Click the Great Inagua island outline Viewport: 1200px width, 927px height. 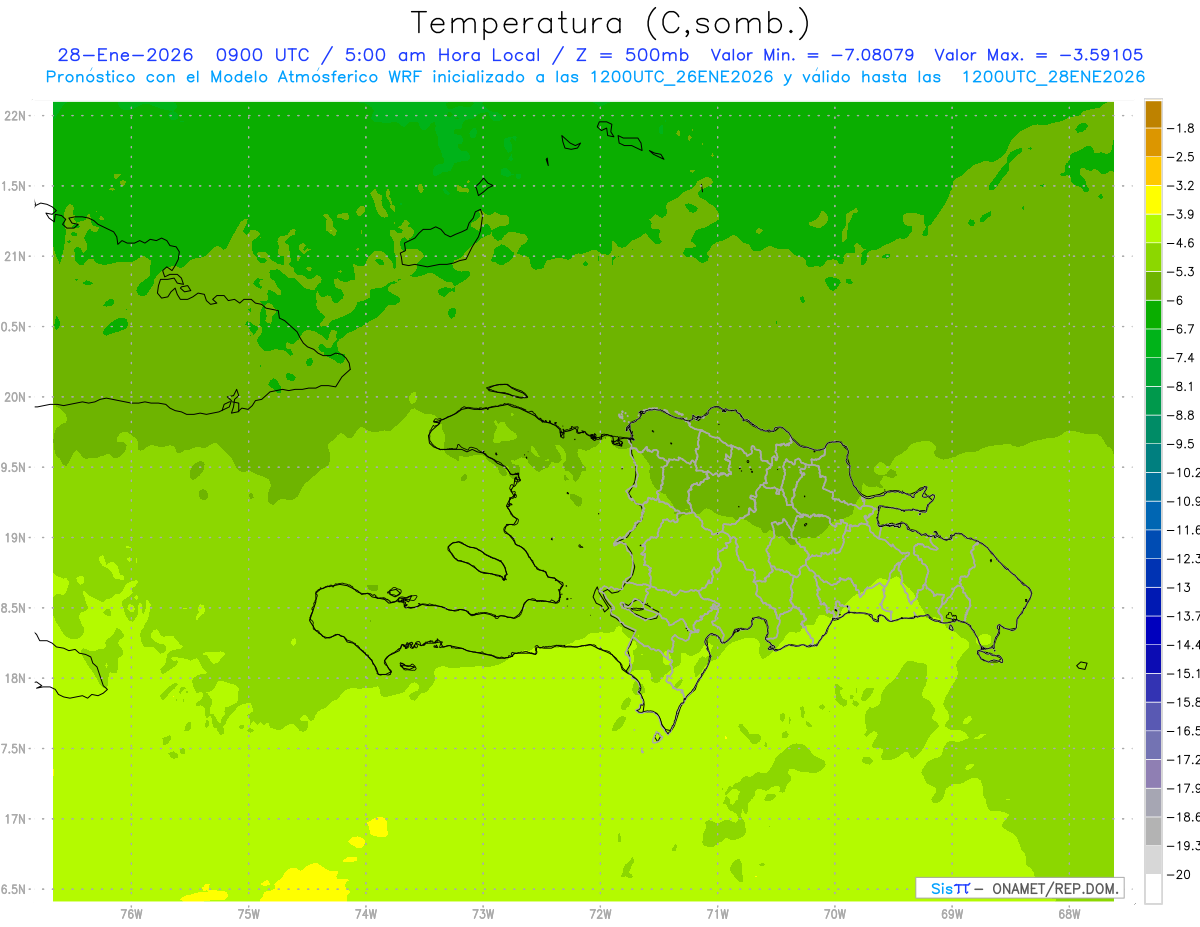pos(441,239)
